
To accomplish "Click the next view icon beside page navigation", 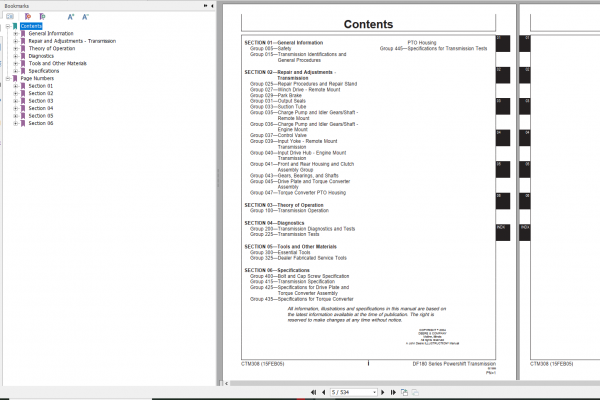I will (x=404, y=392).
